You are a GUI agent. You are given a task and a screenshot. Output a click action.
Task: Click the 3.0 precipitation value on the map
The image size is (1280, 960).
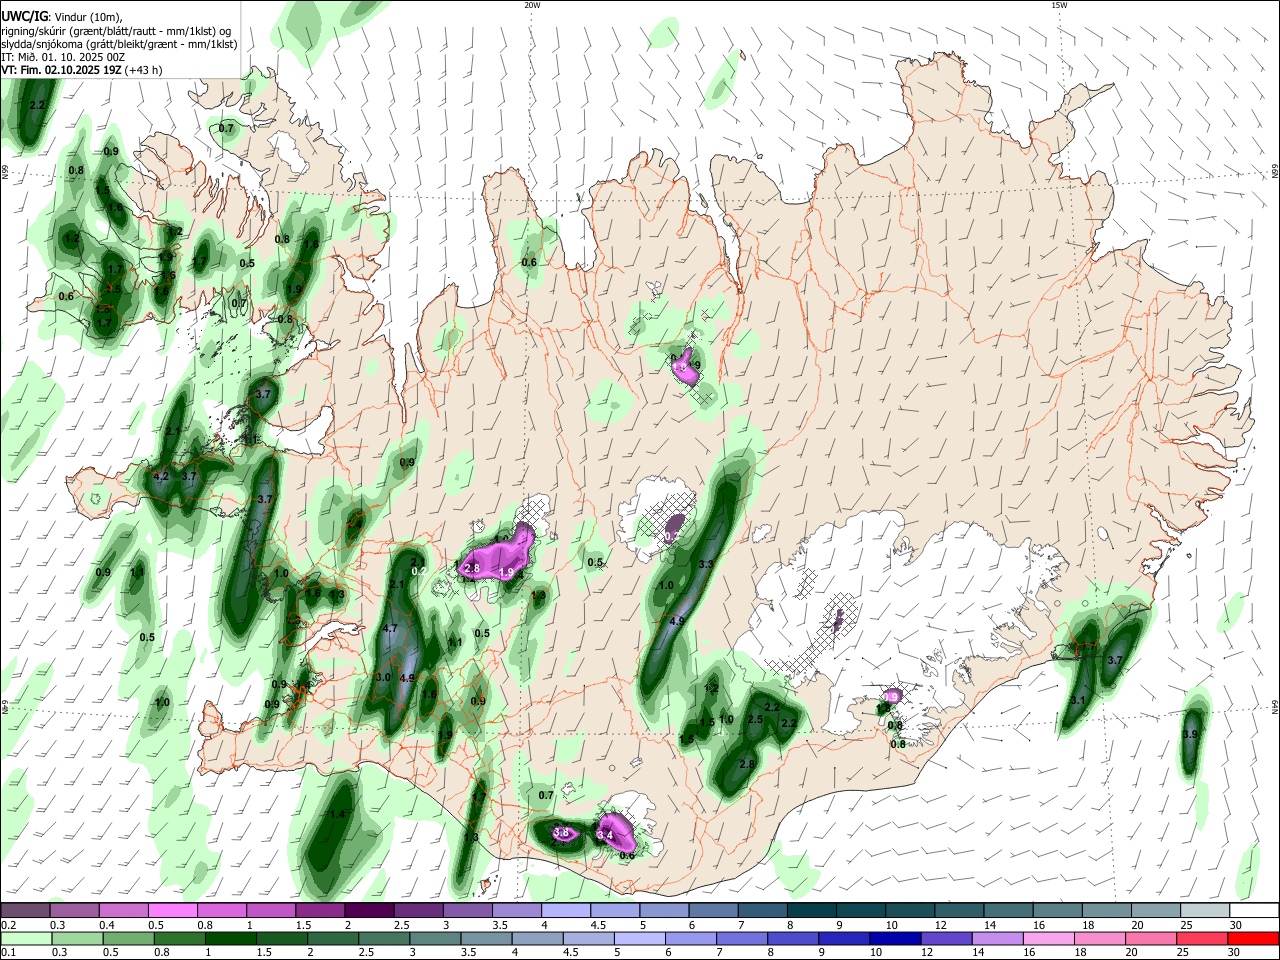click(383, 677)
